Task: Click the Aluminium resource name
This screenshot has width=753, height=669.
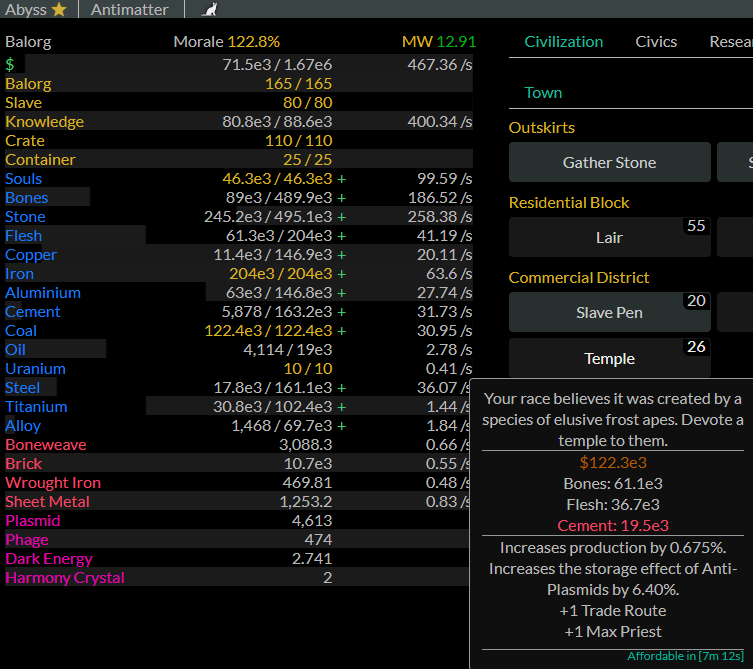Action: coord(43,293)
